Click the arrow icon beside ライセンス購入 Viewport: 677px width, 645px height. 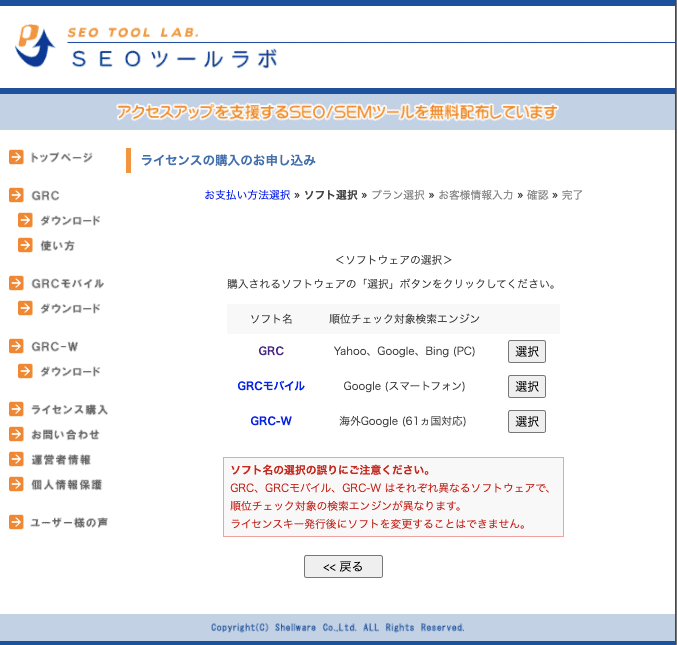(x=16, y=409)
